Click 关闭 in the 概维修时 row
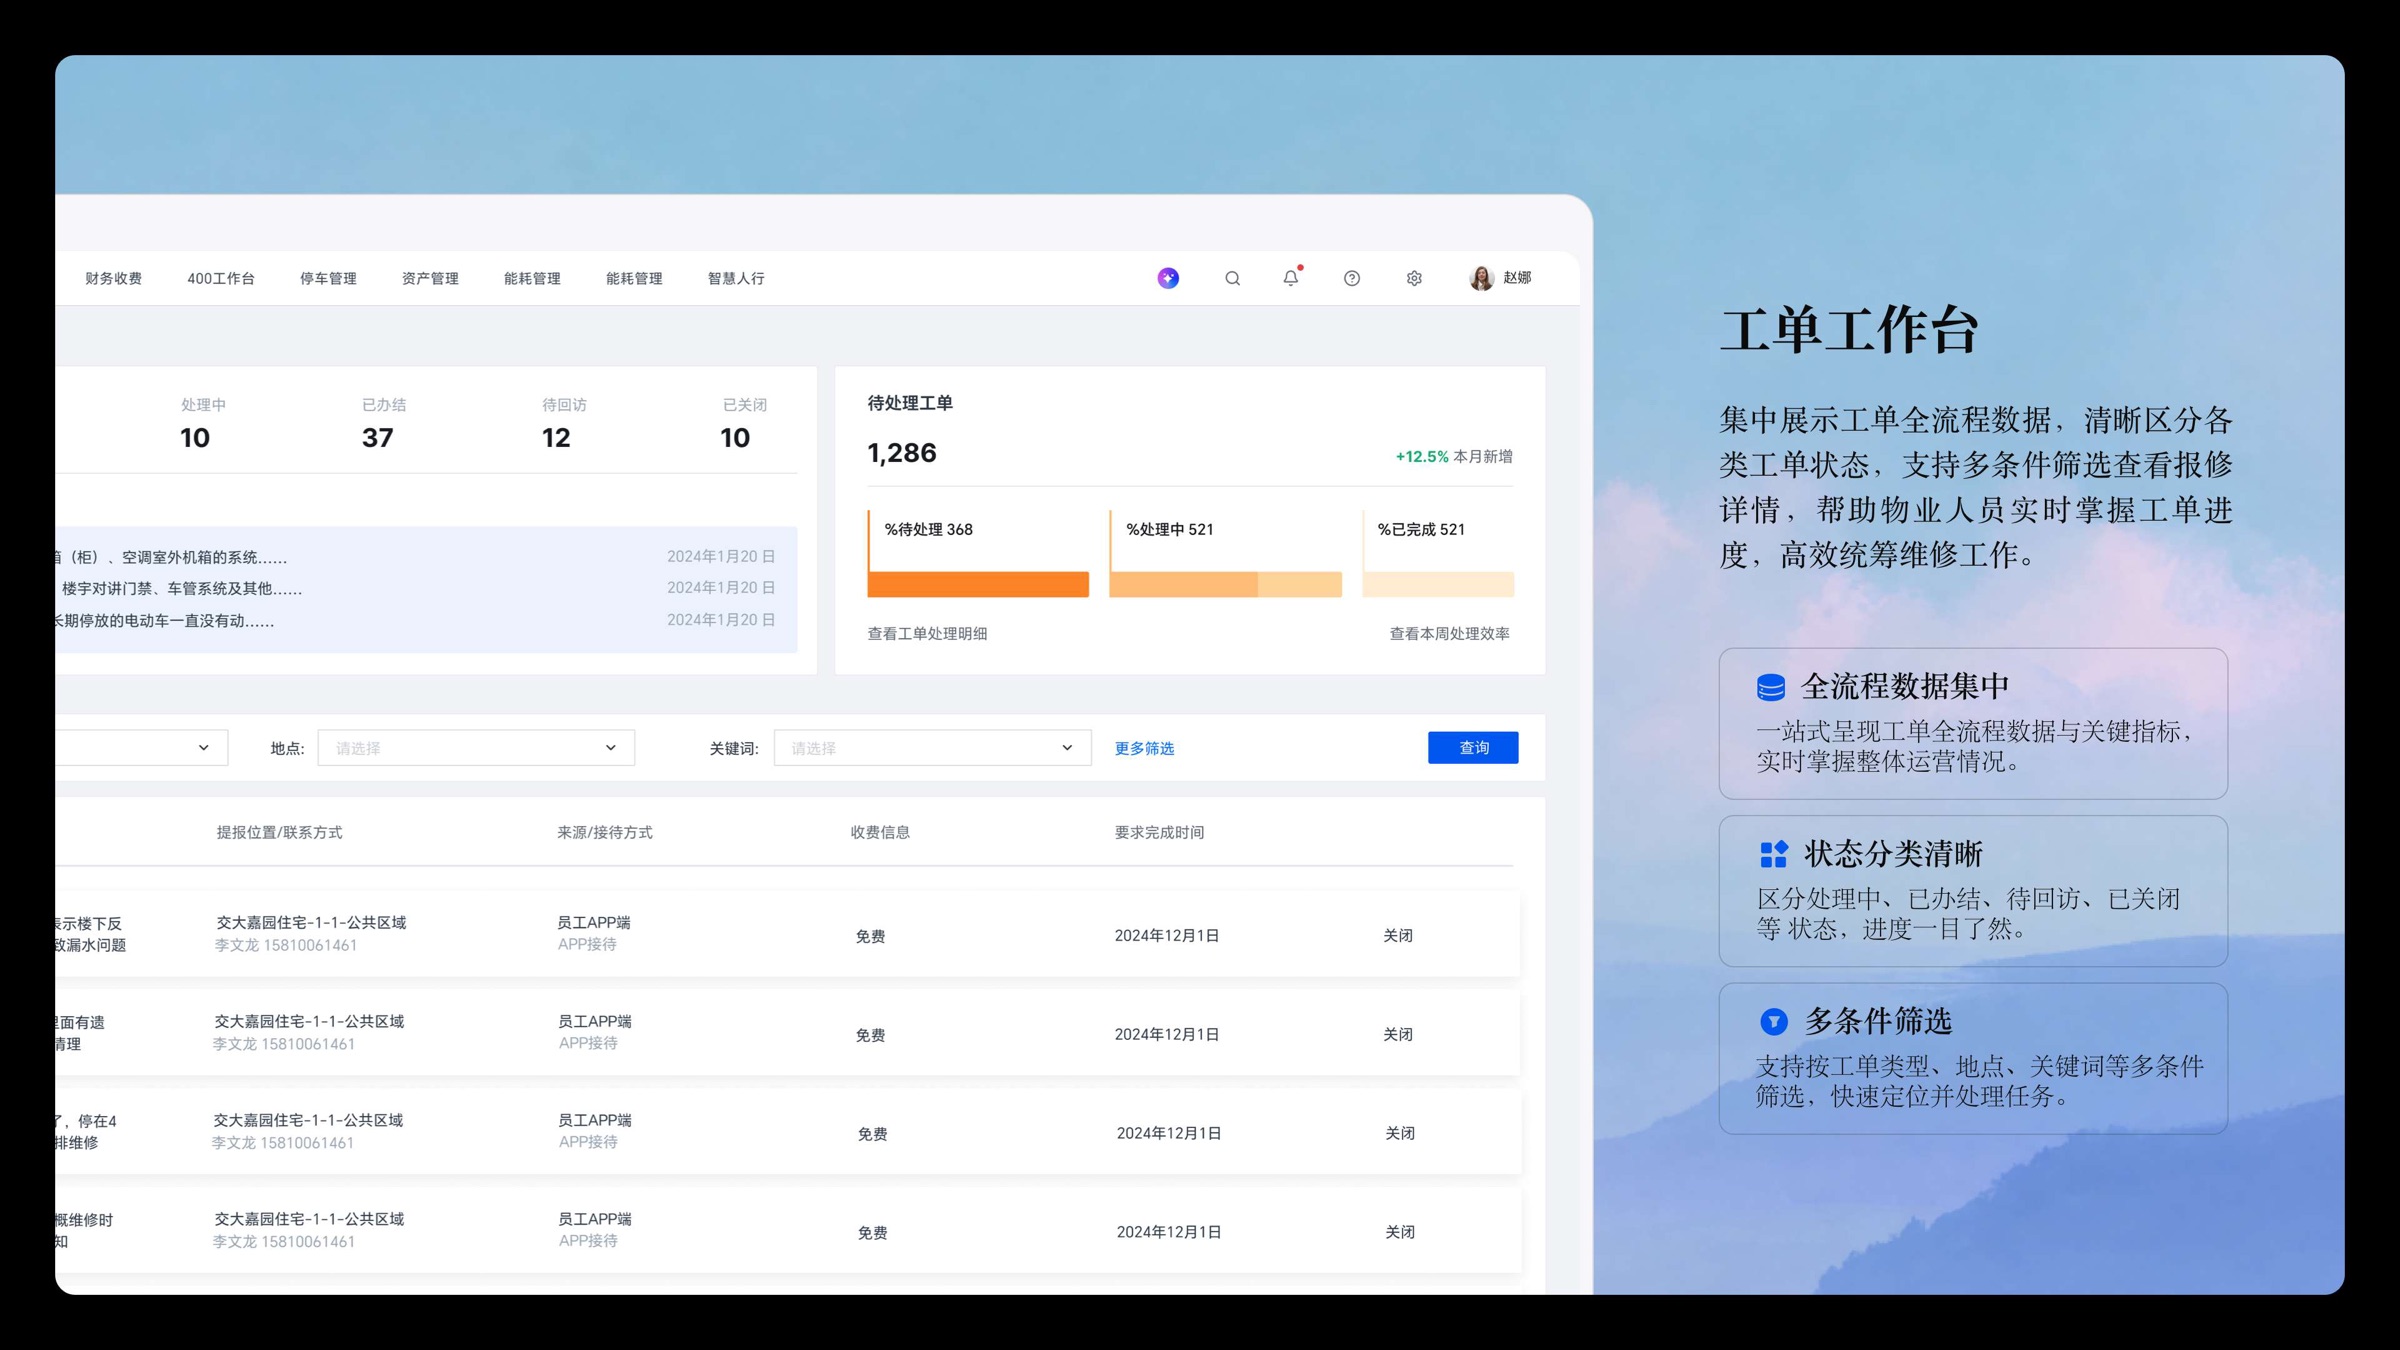Image resolution: width=2400 pixels, height=1350 pixels. tap(1399, 1232)
